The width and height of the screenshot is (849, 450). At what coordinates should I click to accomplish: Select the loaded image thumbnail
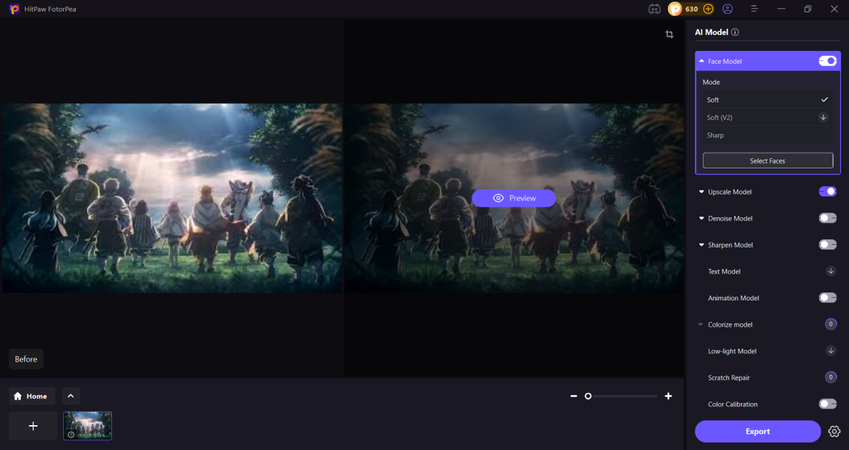click(88, 426)
